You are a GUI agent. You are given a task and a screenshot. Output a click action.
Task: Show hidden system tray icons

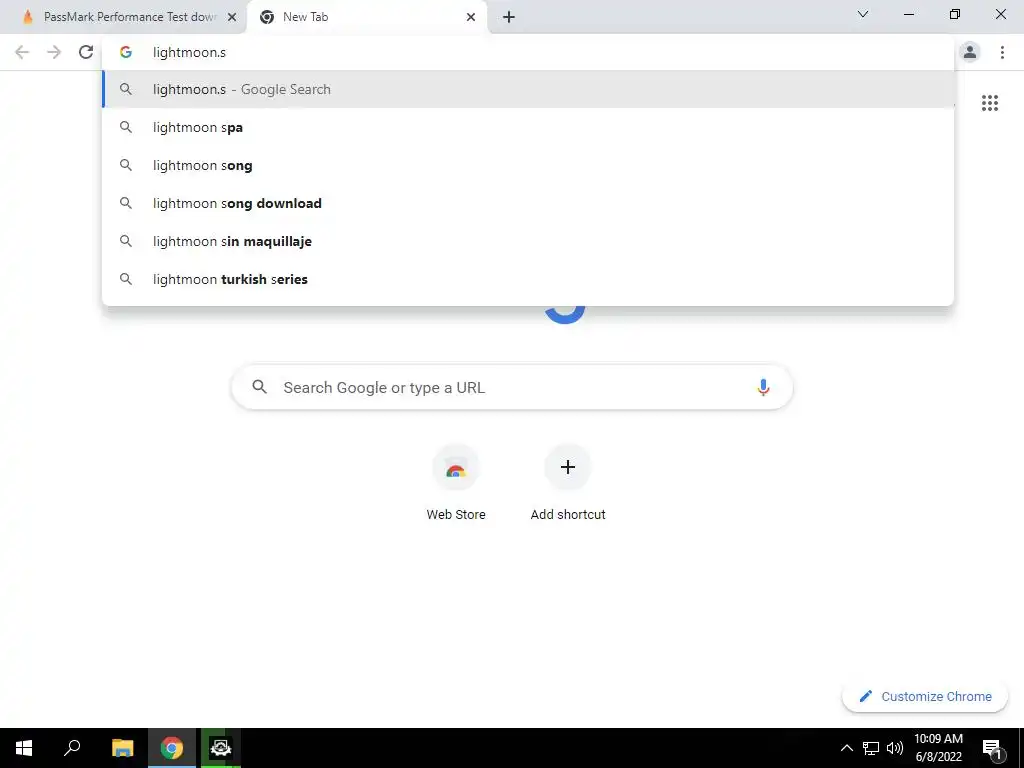click(x=846, y=748)
